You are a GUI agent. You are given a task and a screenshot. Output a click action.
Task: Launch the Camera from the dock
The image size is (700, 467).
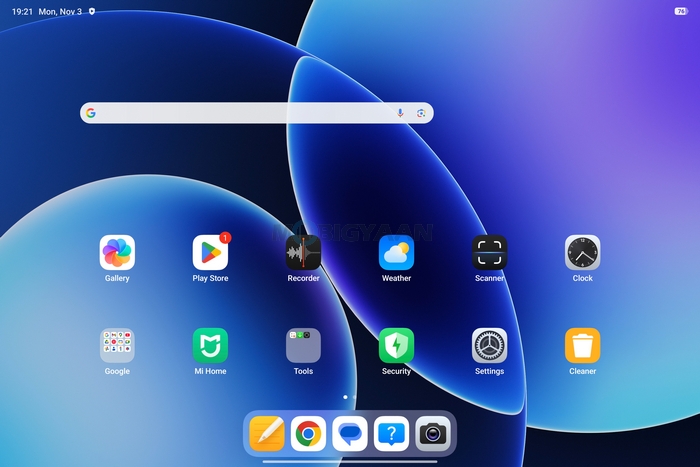[x=433, y=434]
